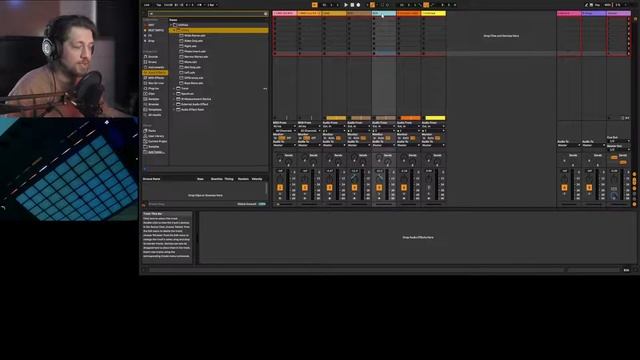The height and width of the screenshot is (360, 640).
Task: Click the tan track's pan knob
Action: coord(354,179)
